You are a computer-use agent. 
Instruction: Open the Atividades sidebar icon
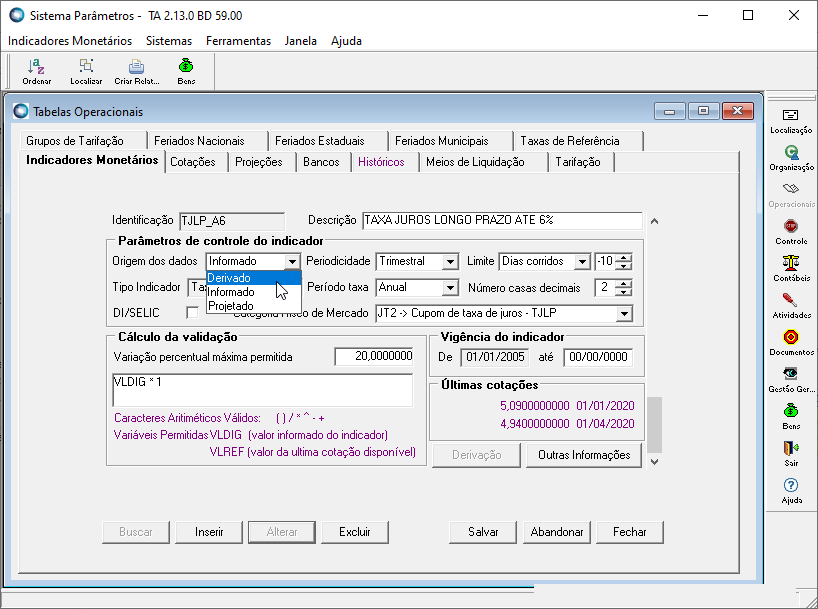coord(791,306)
